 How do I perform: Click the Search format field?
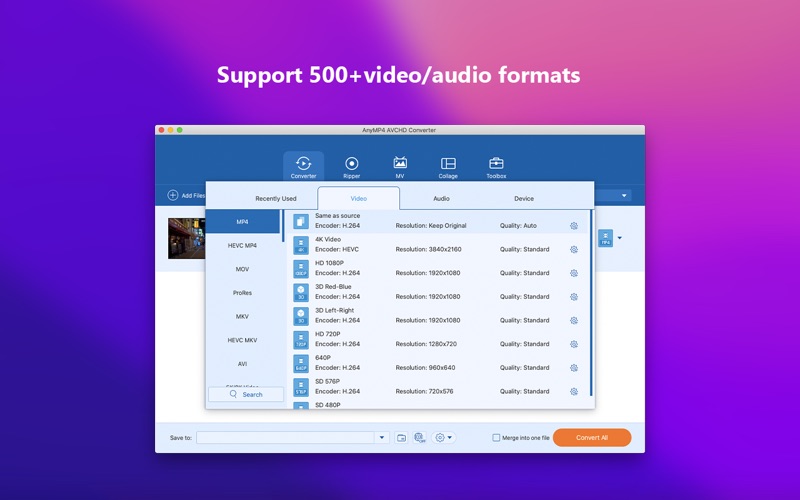(x=246, y=394)
